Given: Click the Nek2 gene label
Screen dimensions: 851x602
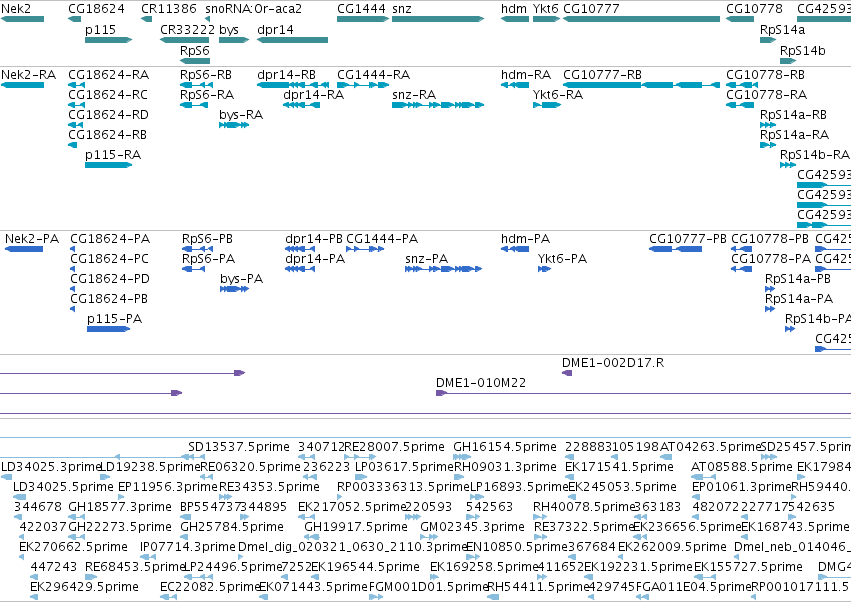Looking at the screenshot, I should pyautogui.click(x=16, y=9).
